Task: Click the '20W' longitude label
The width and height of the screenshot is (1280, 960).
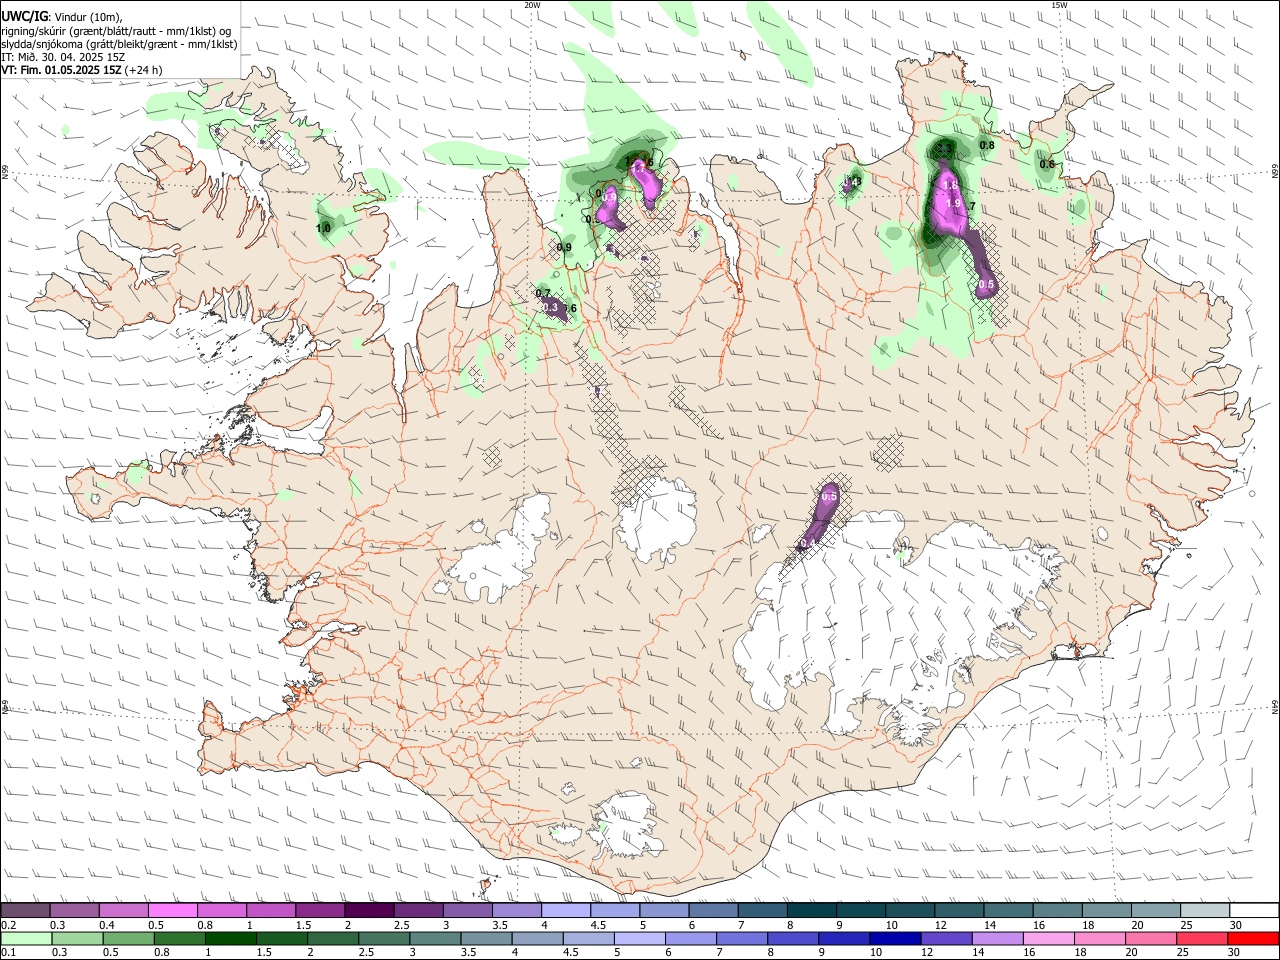Action: tap(532, 5)
